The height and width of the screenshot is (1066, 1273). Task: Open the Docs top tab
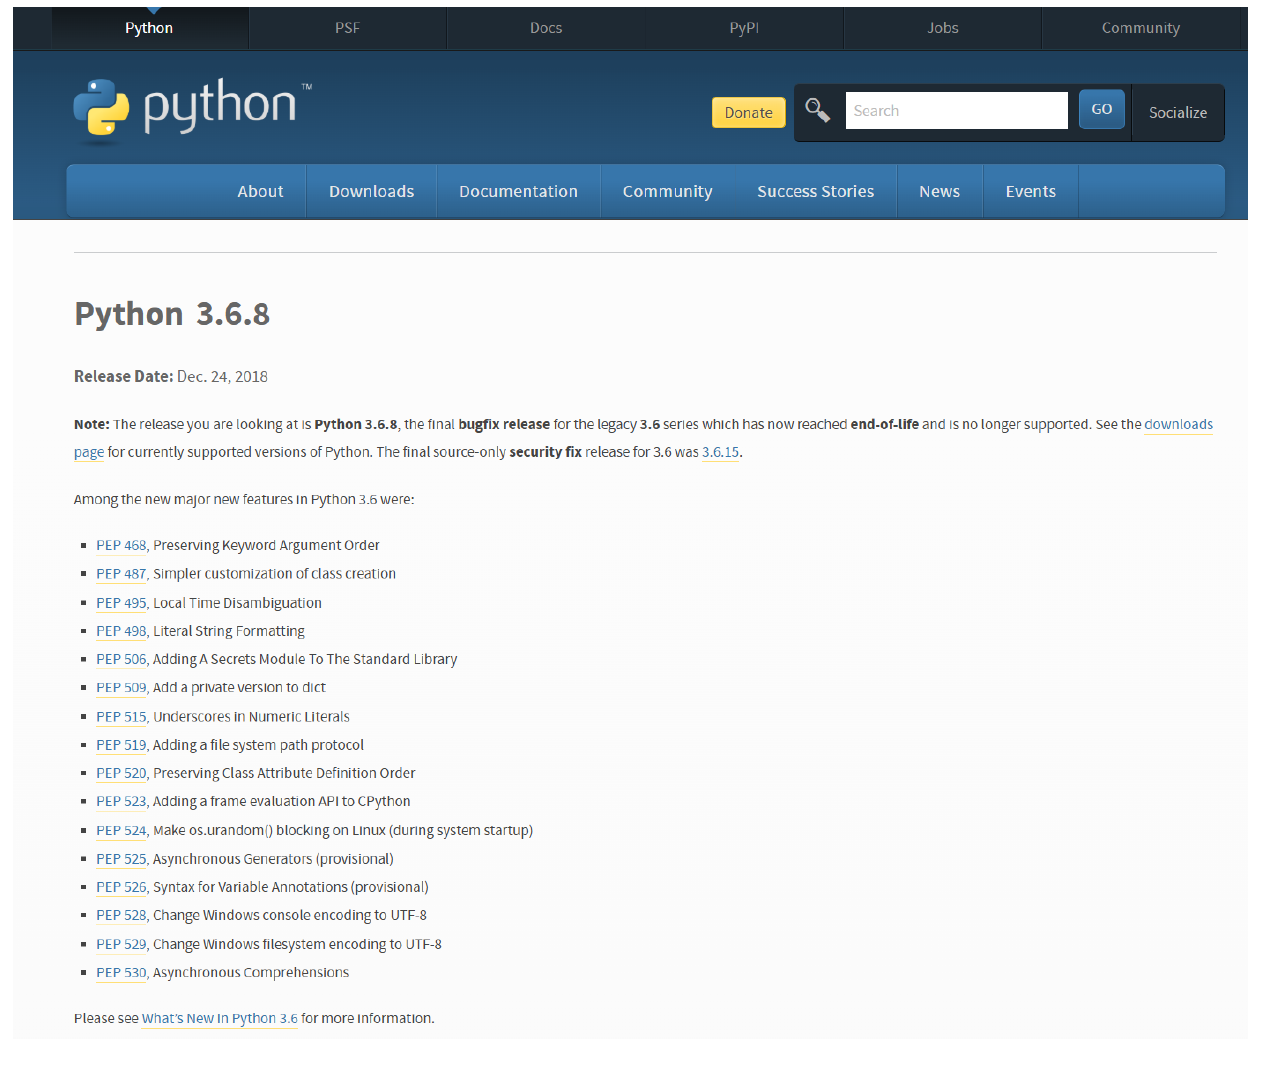(546, 28)
